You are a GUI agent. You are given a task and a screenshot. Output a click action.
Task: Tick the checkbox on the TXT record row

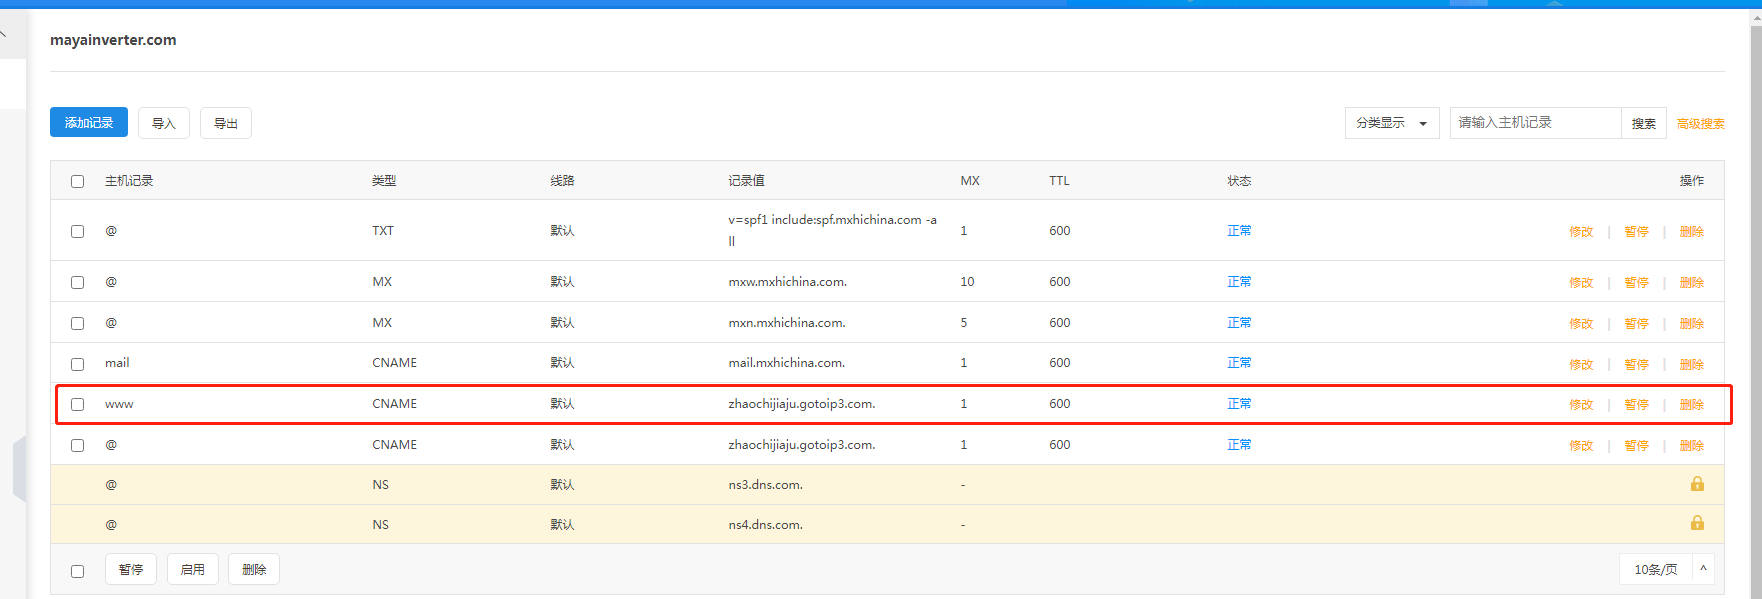[77, 232]
